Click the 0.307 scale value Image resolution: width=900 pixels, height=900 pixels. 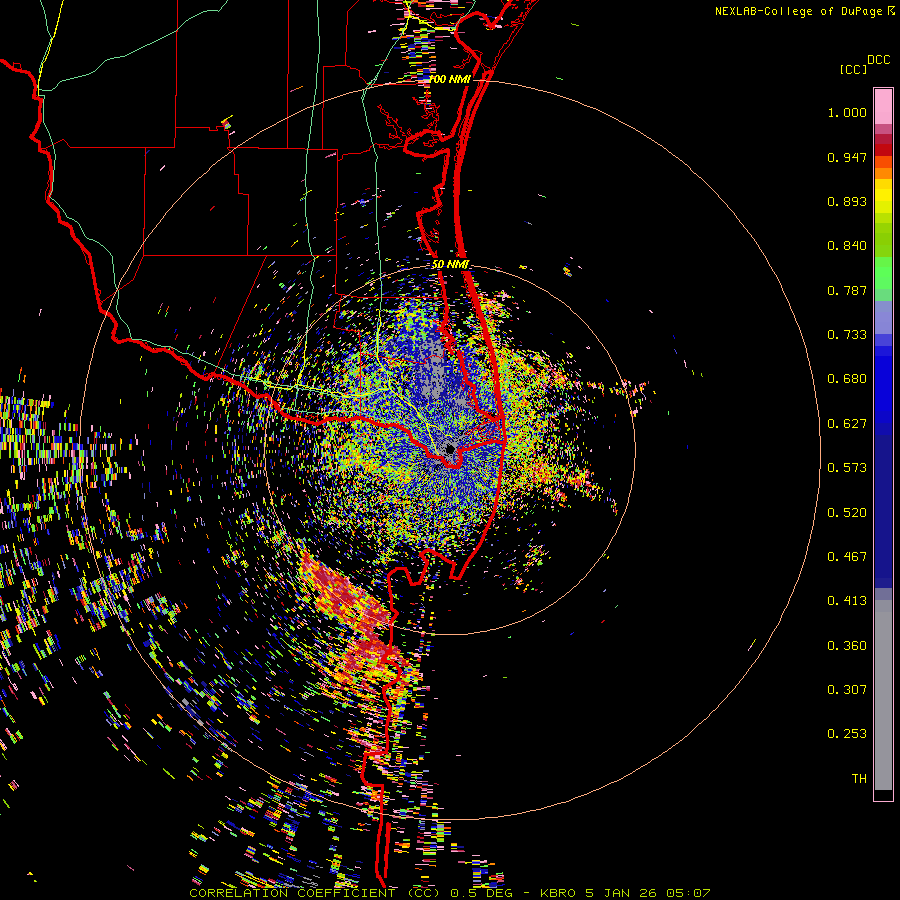pos(847,690)
